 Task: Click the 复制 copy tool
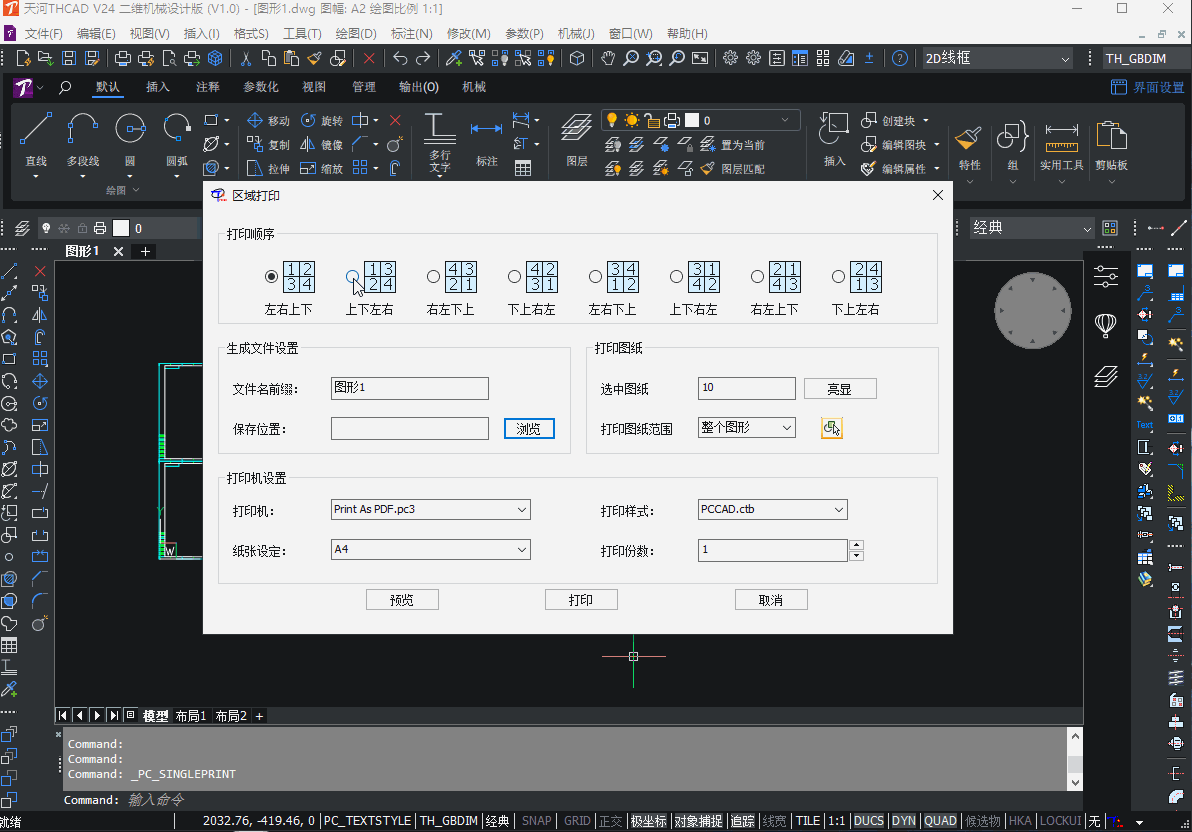(268, 144)
